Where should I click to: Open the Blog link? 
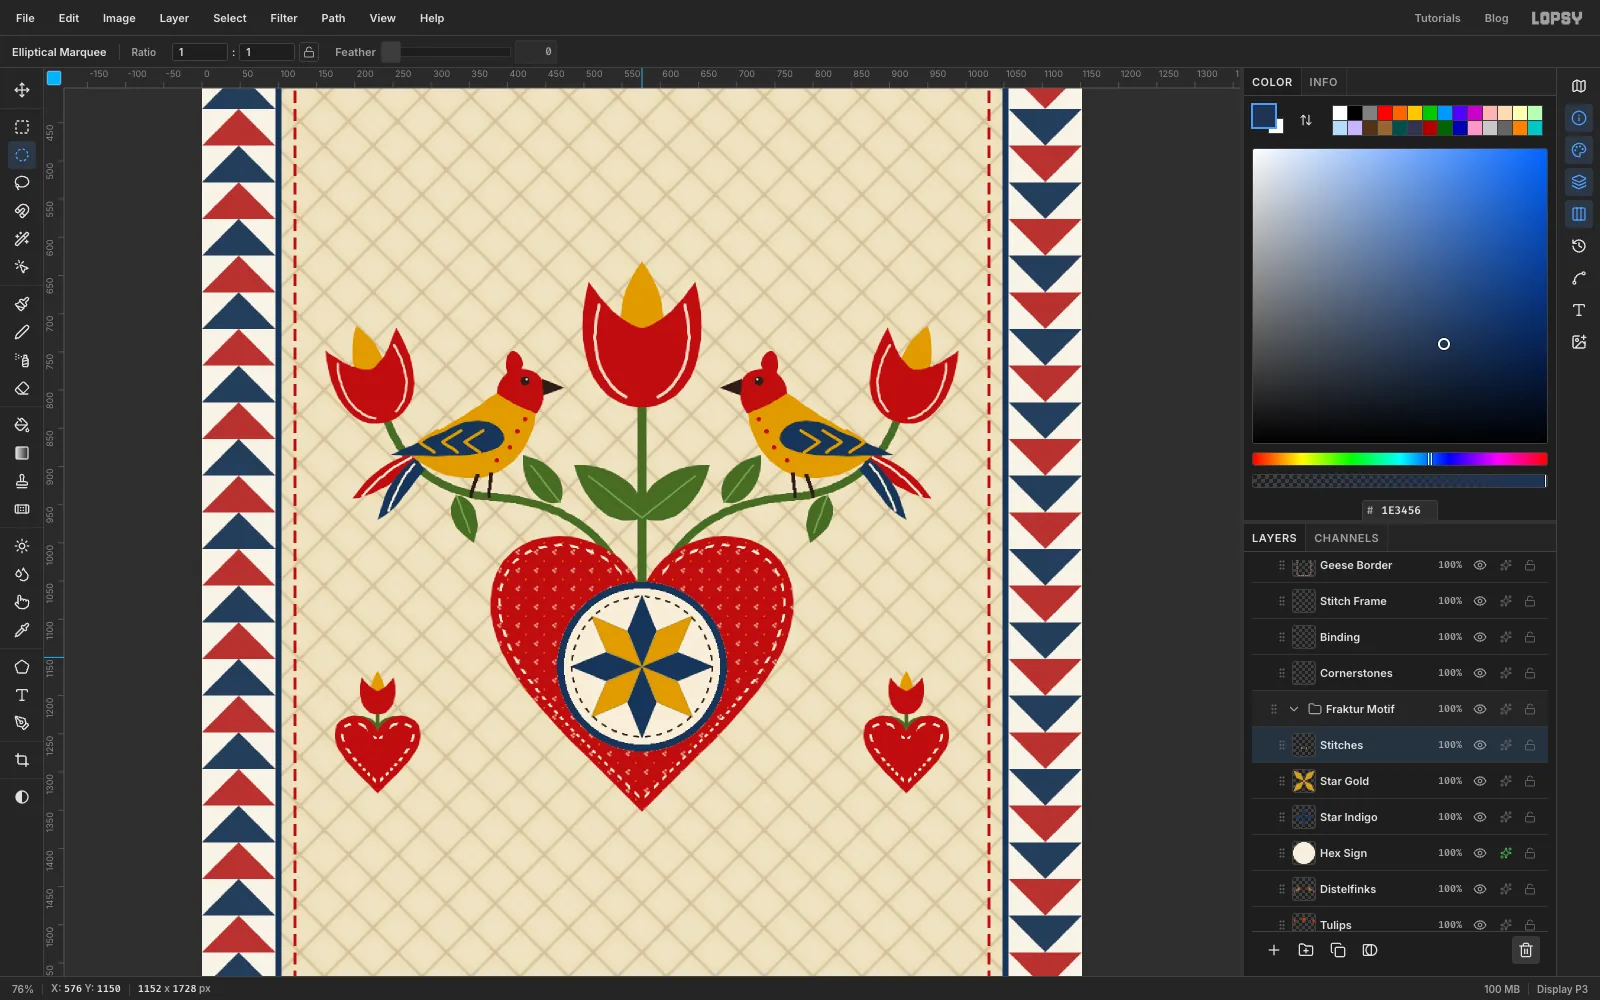(1496, 18)
